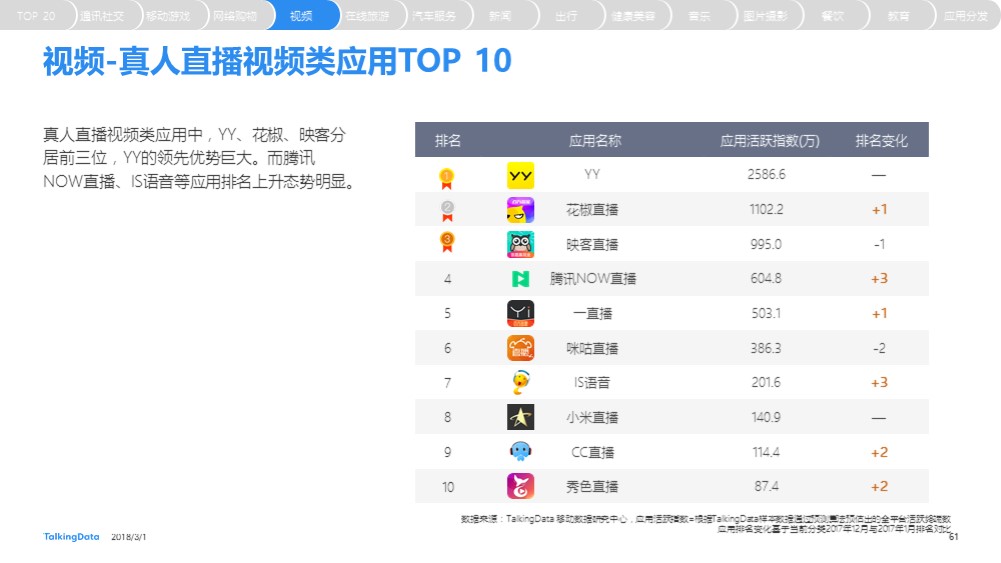Click the IS语音 app icon
The image size is (1001, 563).
tap(521, 382)
